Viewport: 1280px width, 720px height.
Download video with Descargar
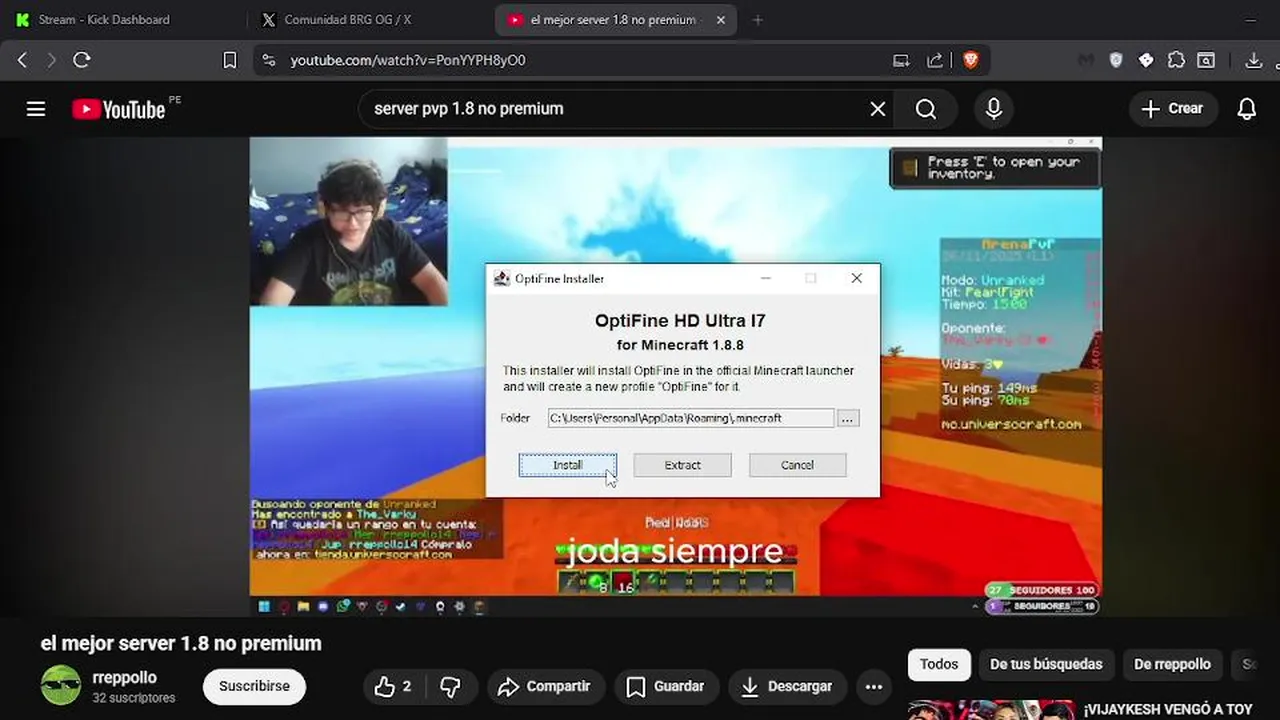[x=787, y=686]
